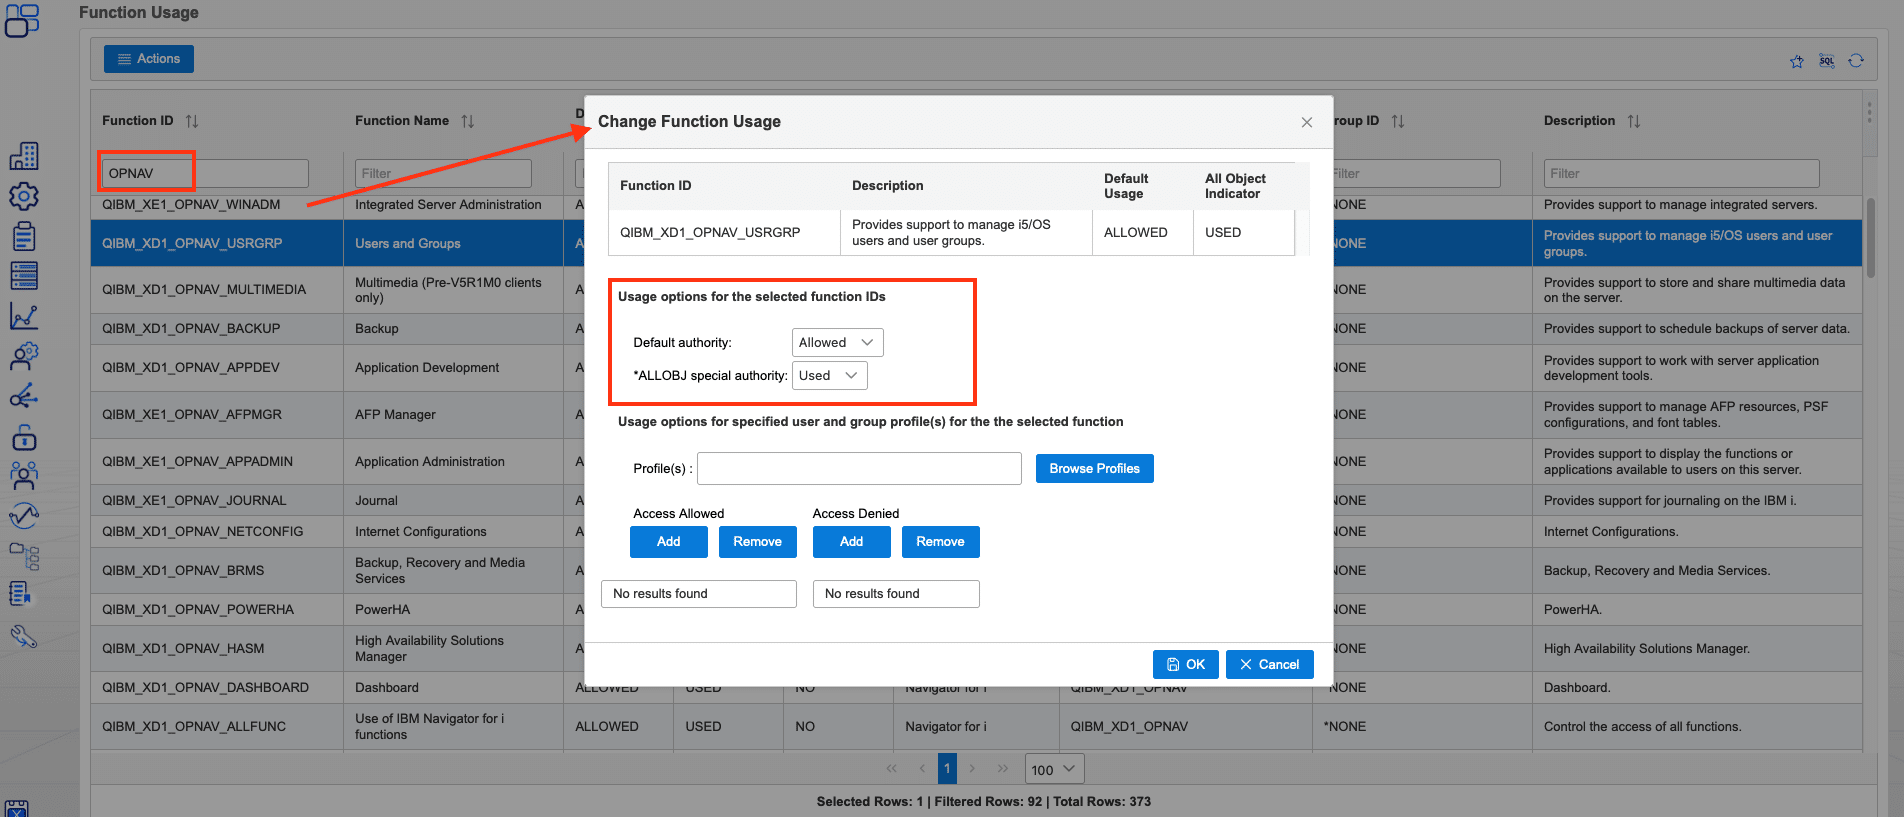1904x817 pixels.
Task: Open the table column options kebab menu
Action: point(1868,112)
